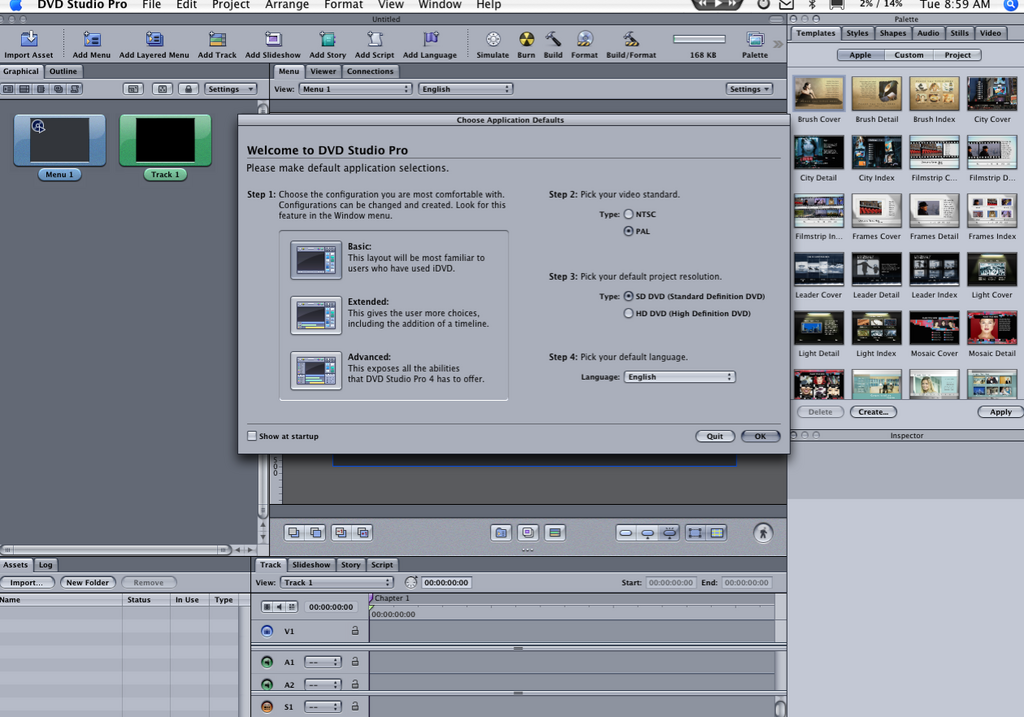
Task: Select SD DVD project resolution
Action: (x=628, y=296)
